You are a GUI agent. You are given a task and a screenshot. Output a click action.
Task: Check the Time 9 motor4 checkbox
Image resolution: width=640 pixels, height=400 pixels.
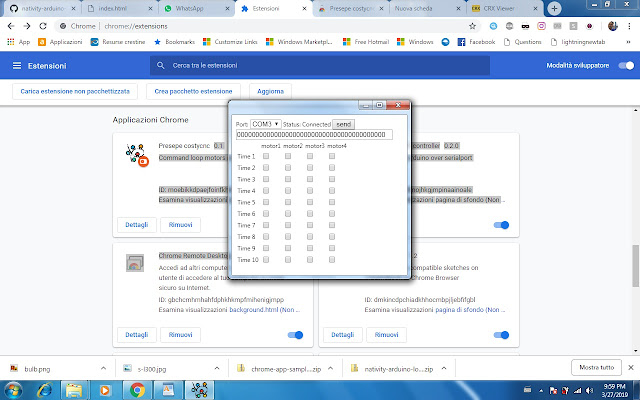(x=332, y=248)
